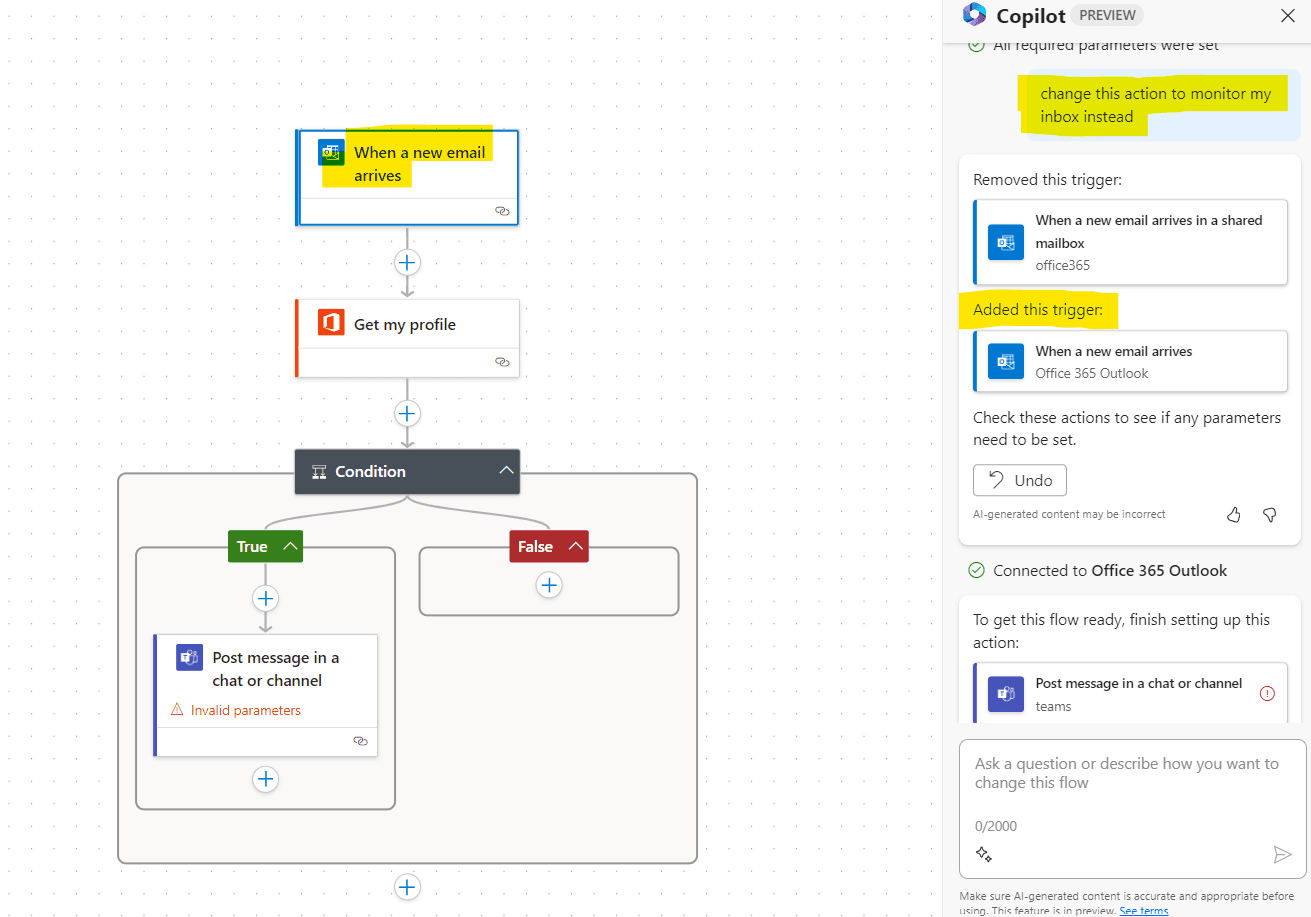The height and width of the screenshot is (917, 1311).
Task: Click the send message arrow icon
Action: coord(1282,854)
